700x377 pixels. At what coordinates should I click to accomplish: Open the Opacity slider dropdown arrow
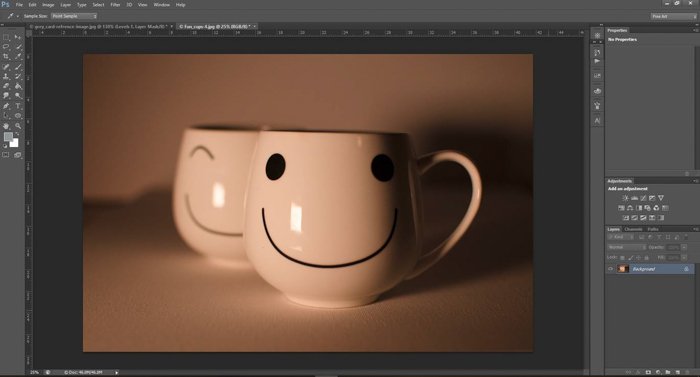683,247
